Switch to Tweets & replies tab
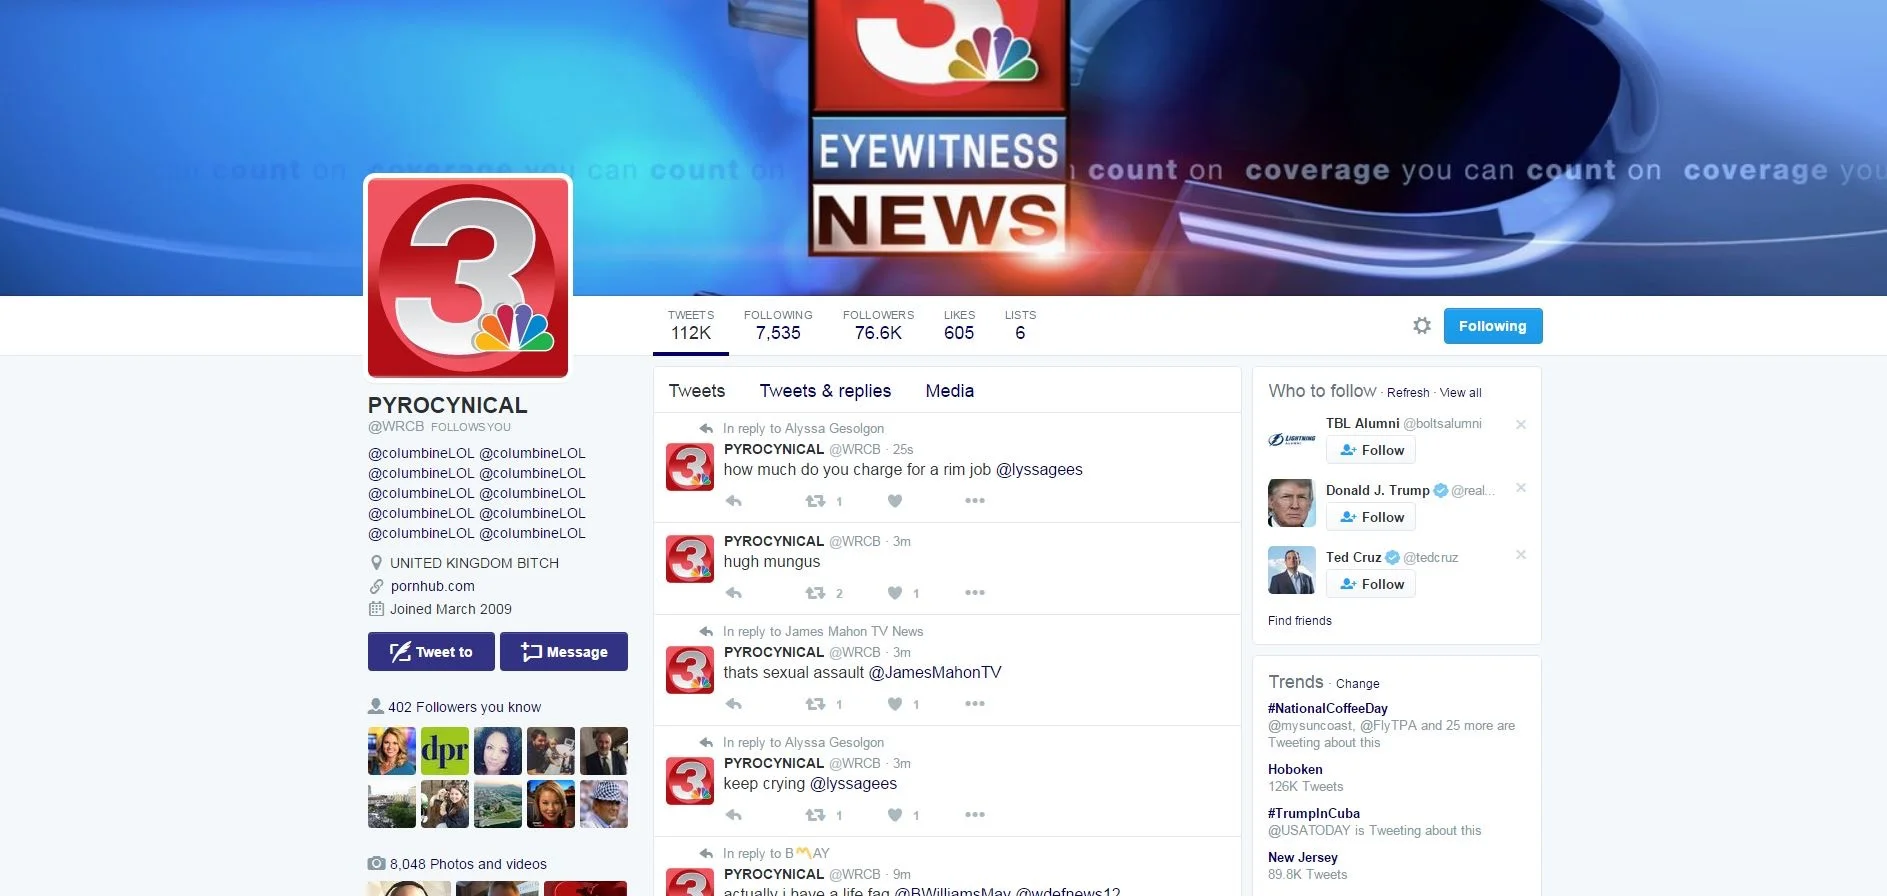1887x896 pixels. coord(825,391)
